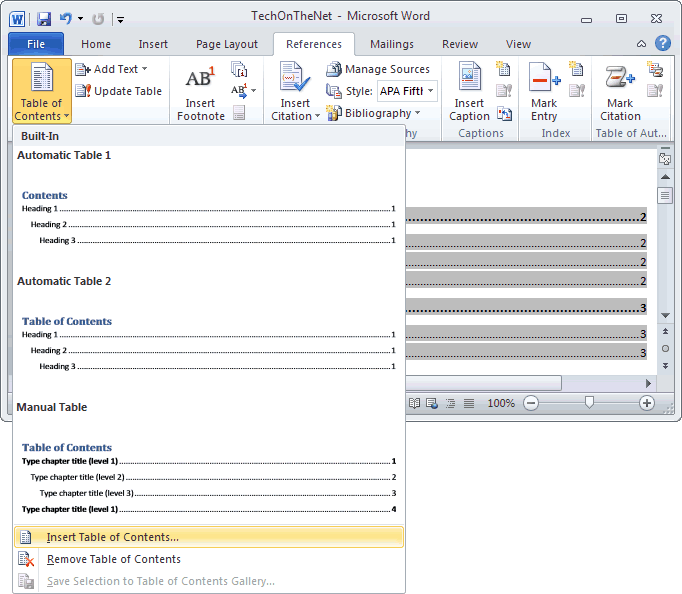Image resolution: width=682 pixels, height=594 pixels.
Task: Switch to the View tab
Action: [518, 44]
